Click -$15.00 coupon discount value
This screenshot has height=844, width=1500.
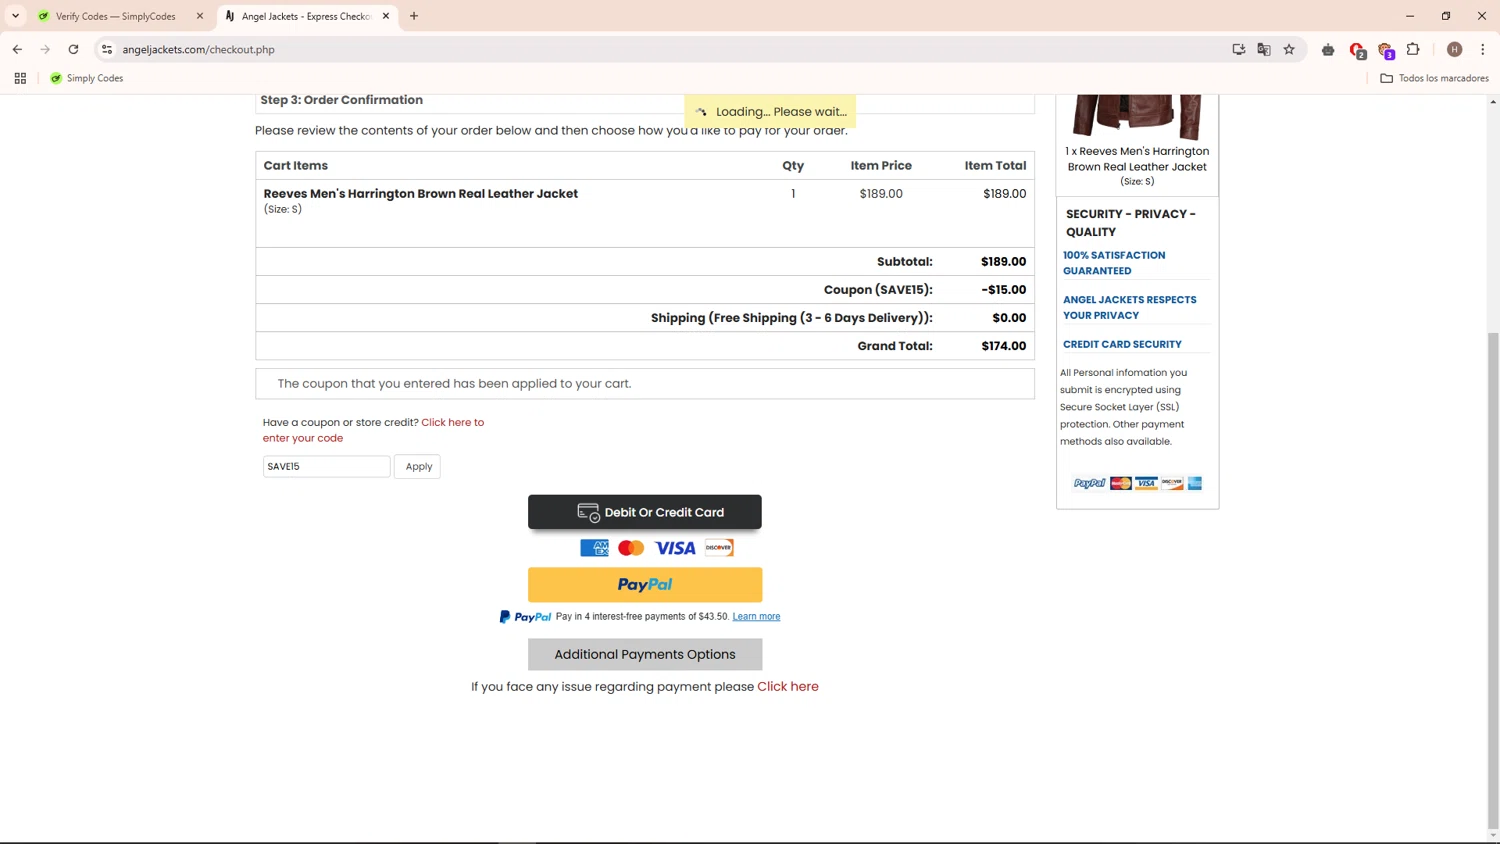1004,290
